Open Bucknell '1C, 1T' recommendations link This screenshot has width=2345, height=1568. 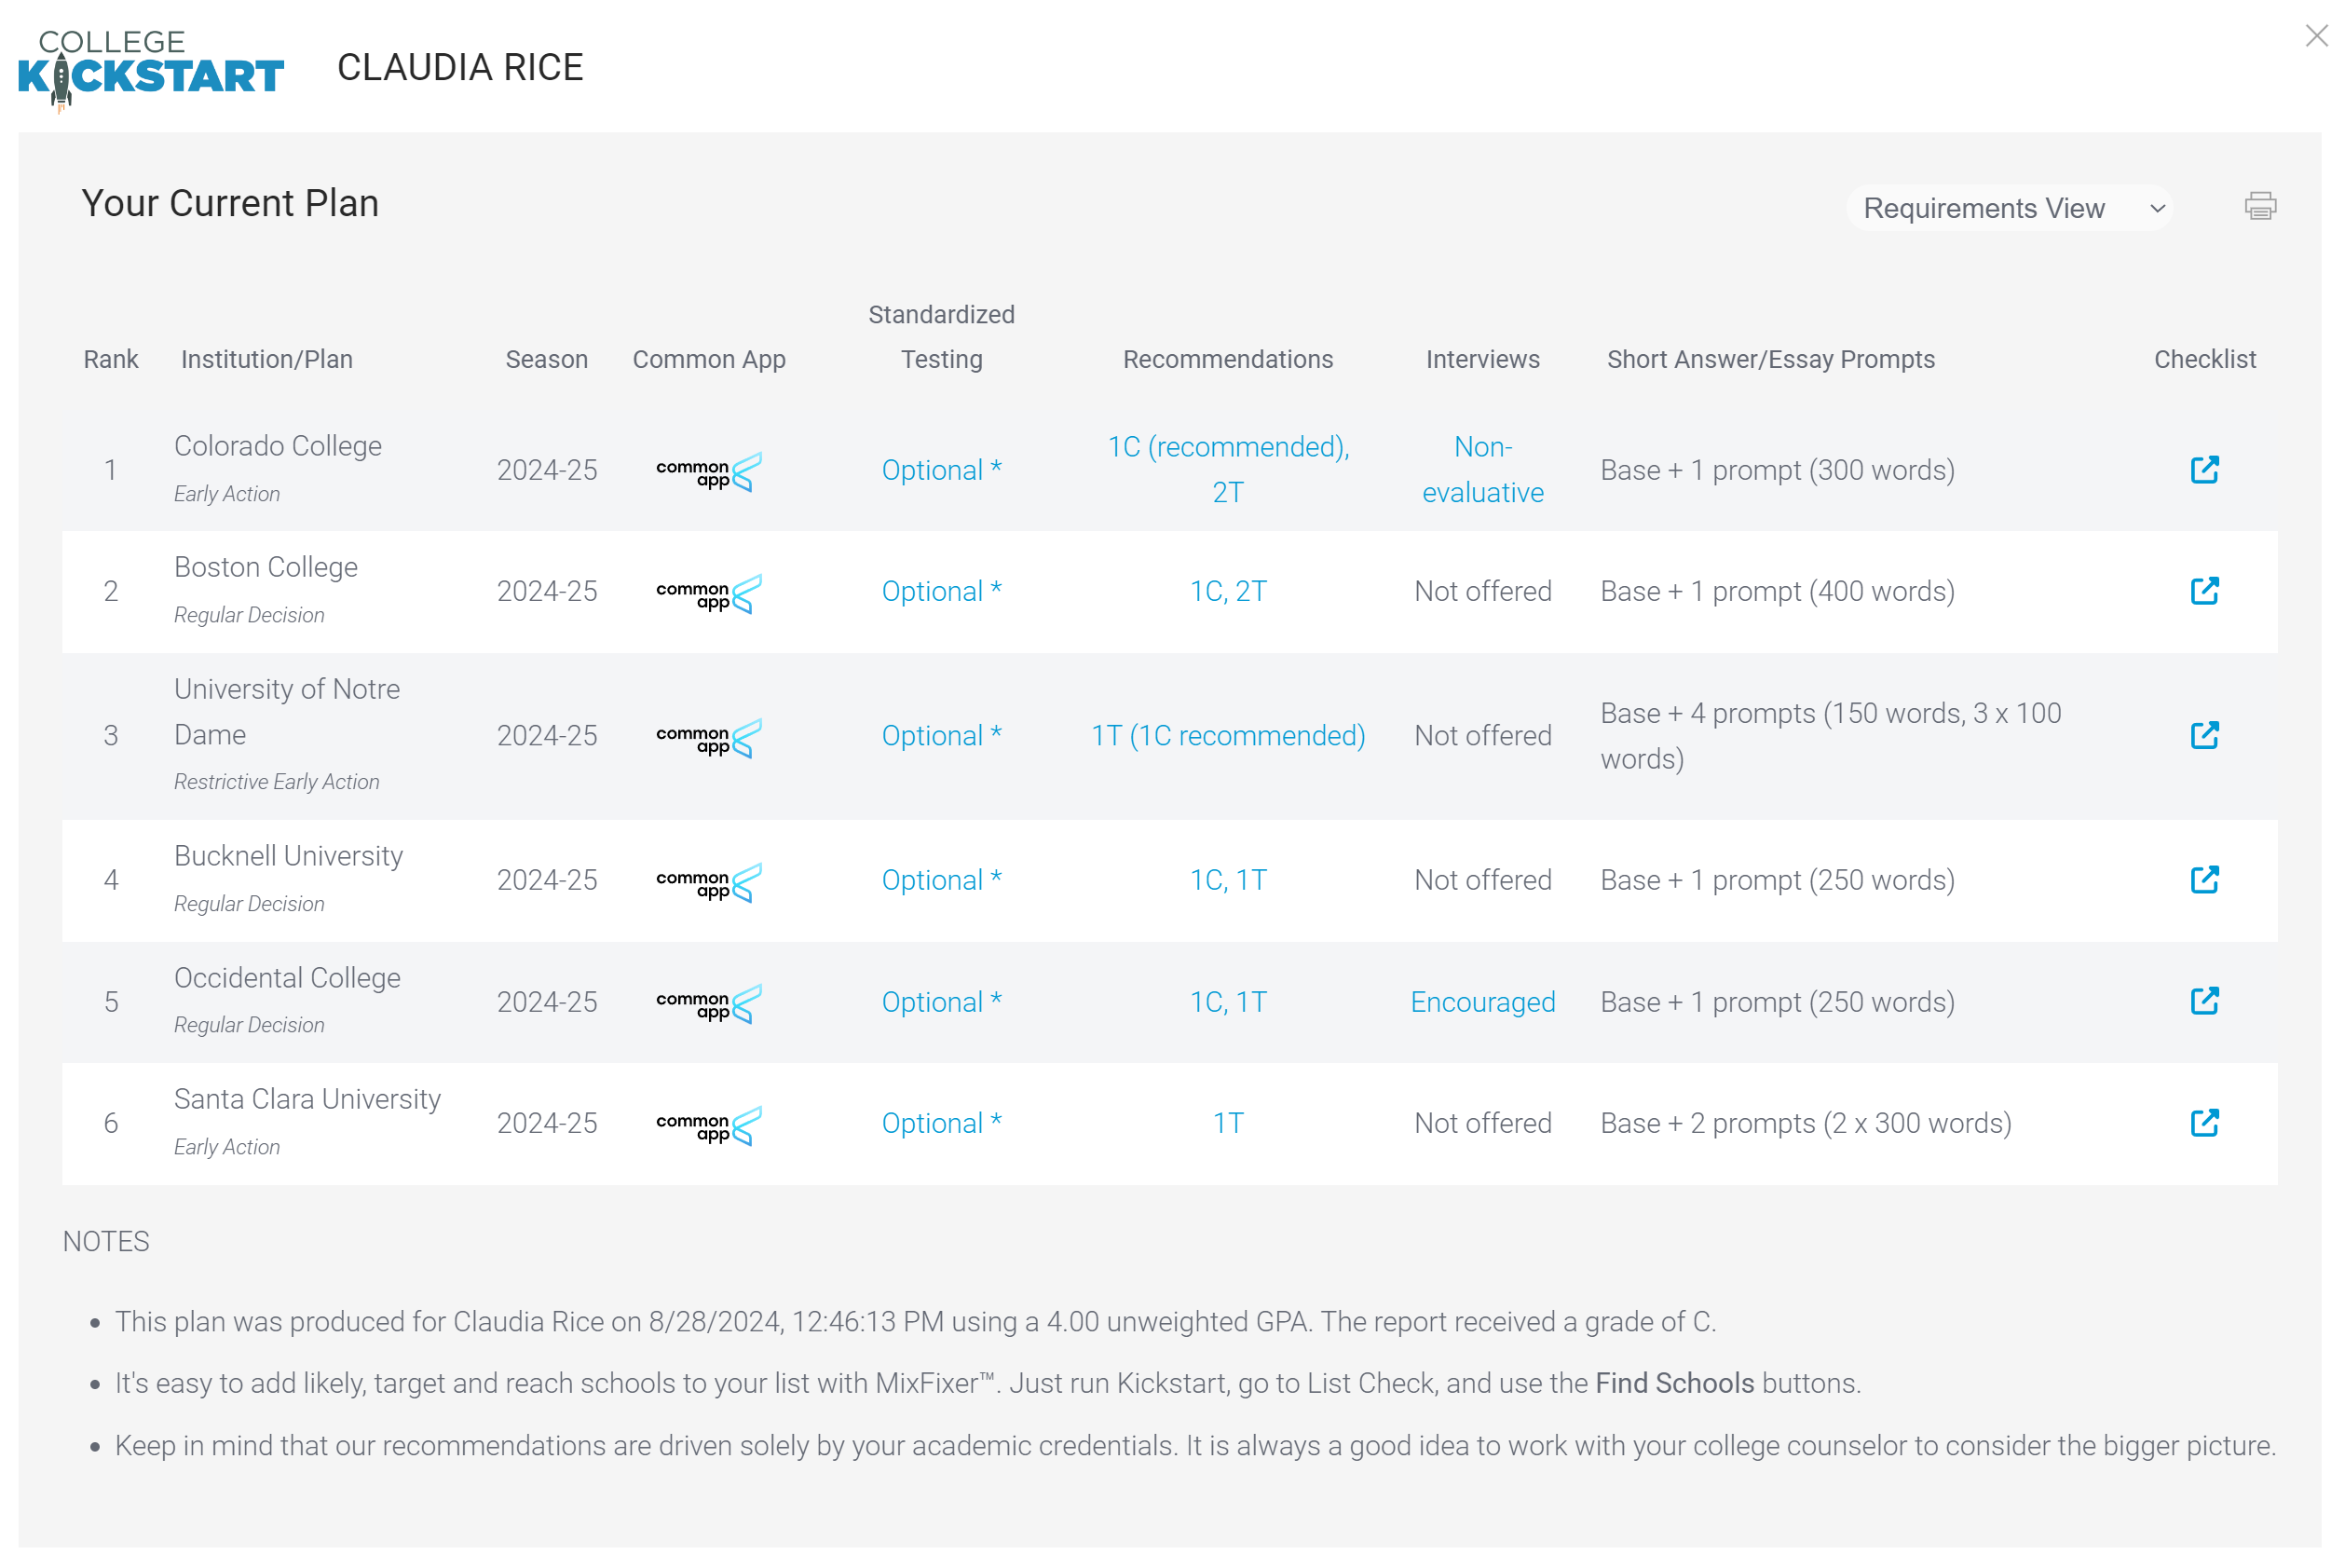pyautogui.click(x=1228, y=880)
